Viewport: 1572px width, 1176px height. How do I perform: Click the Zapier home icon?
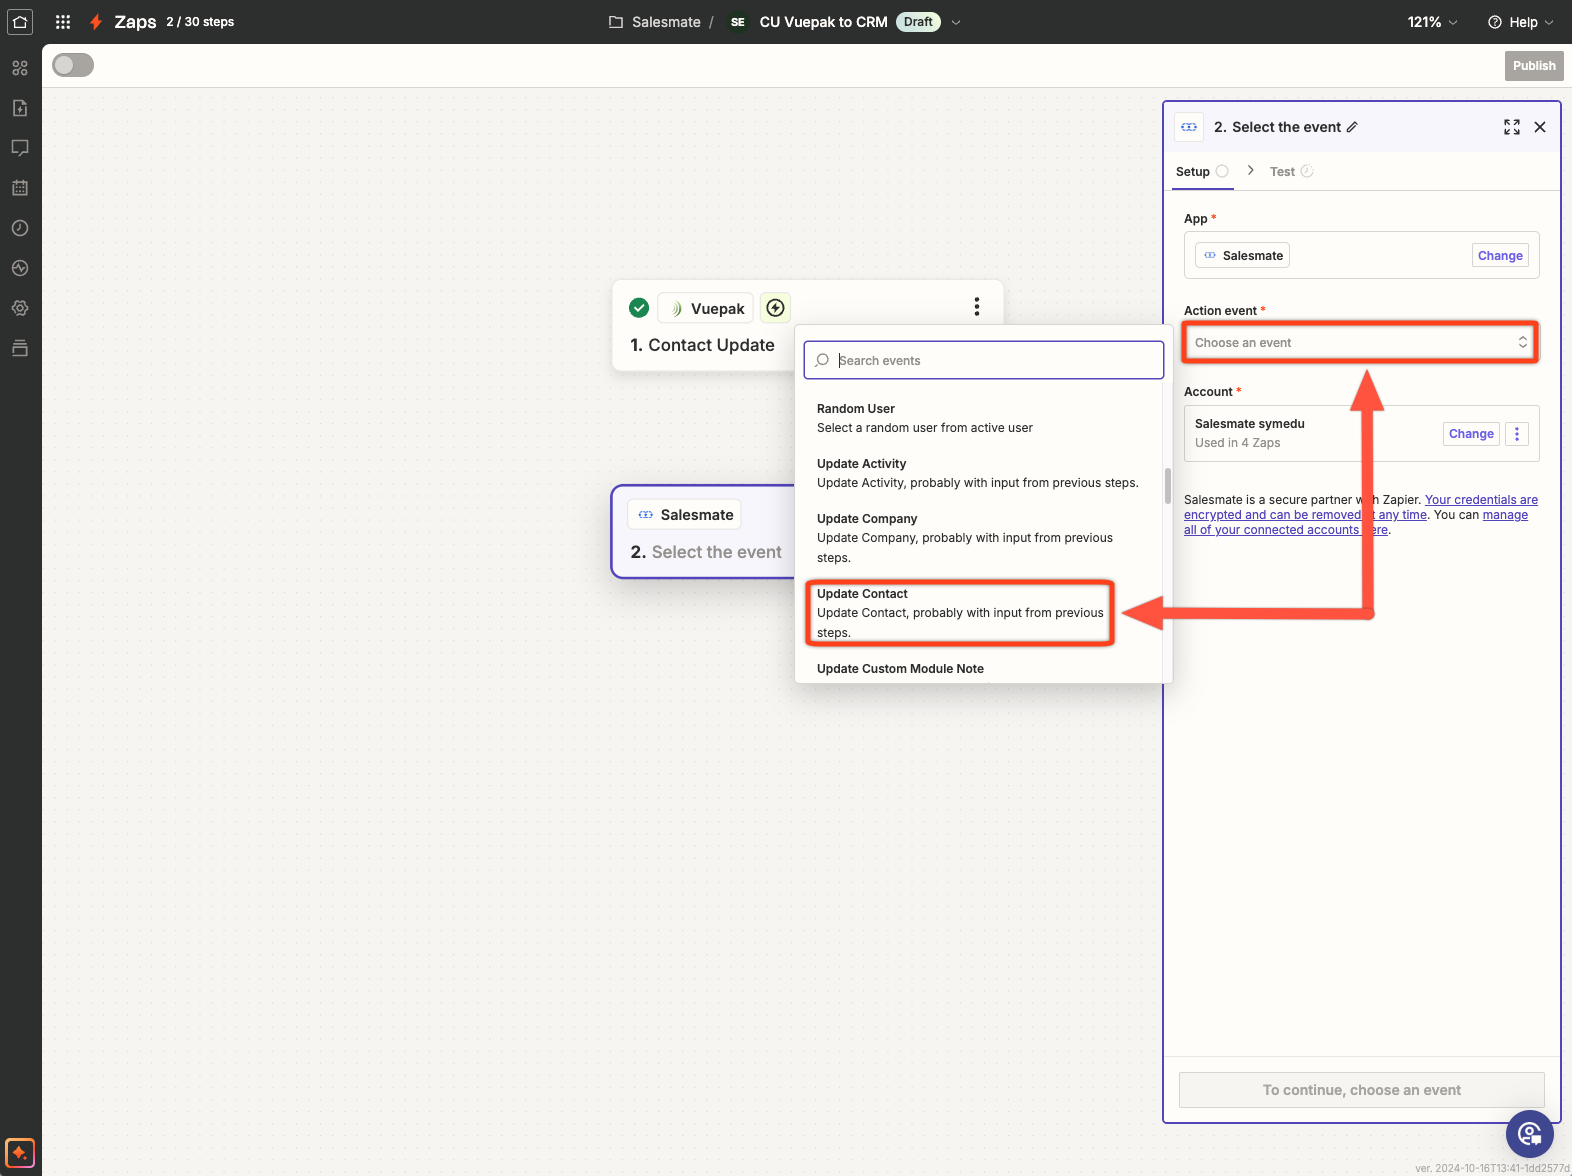click(20, 22)
